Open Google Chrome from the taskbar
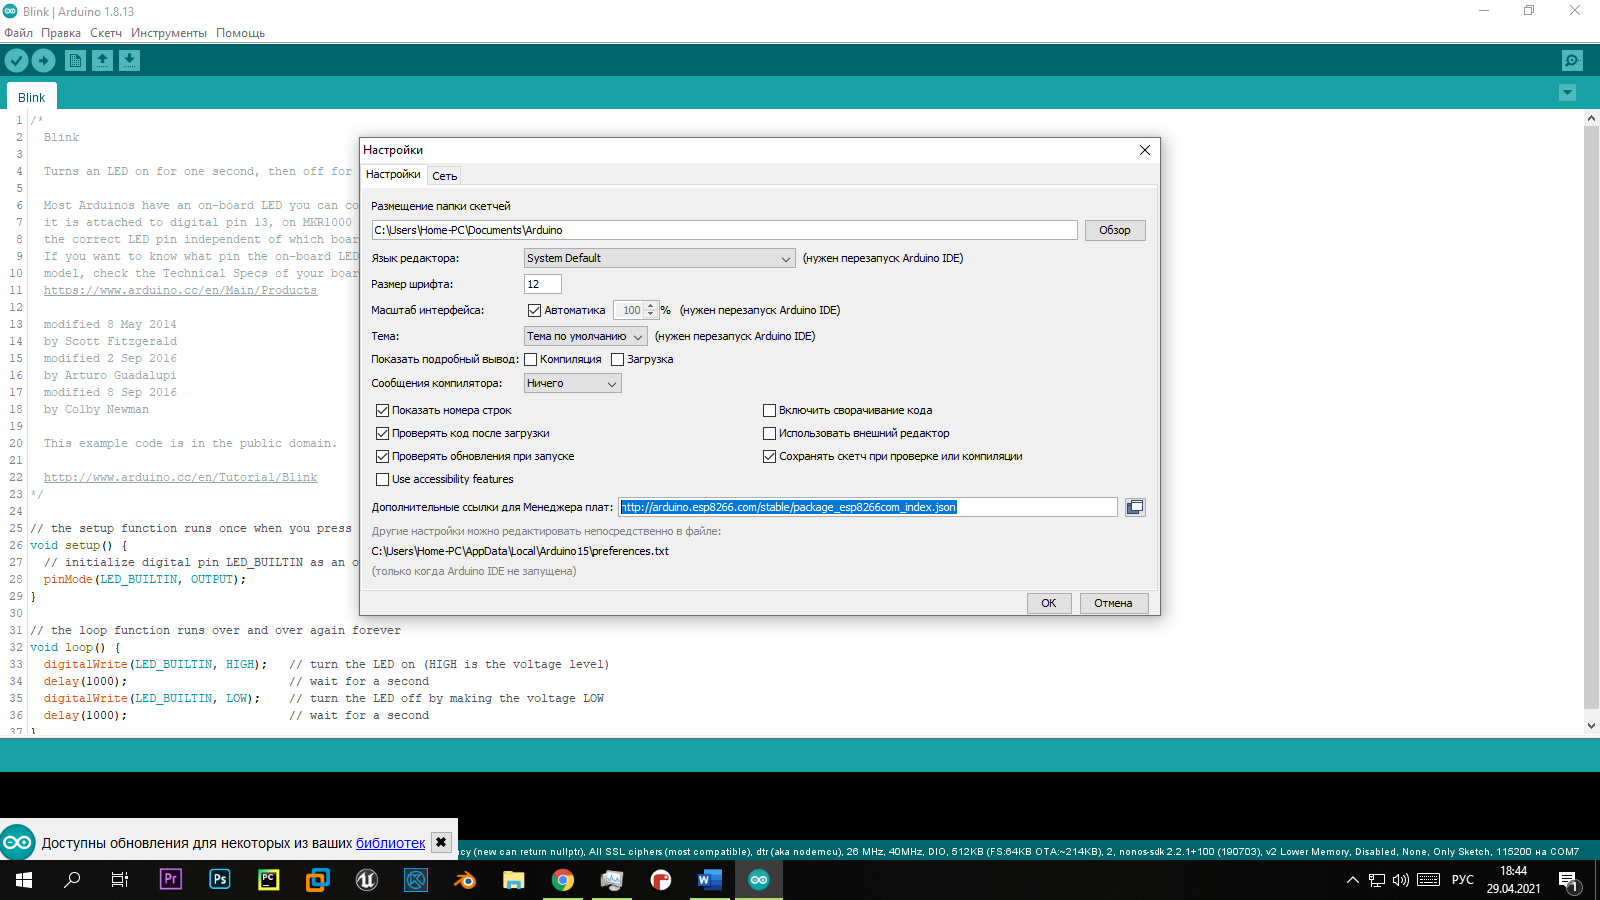The width and height of the screenshot is (1600, 900). pyautogui.click(x=563, y=880)
